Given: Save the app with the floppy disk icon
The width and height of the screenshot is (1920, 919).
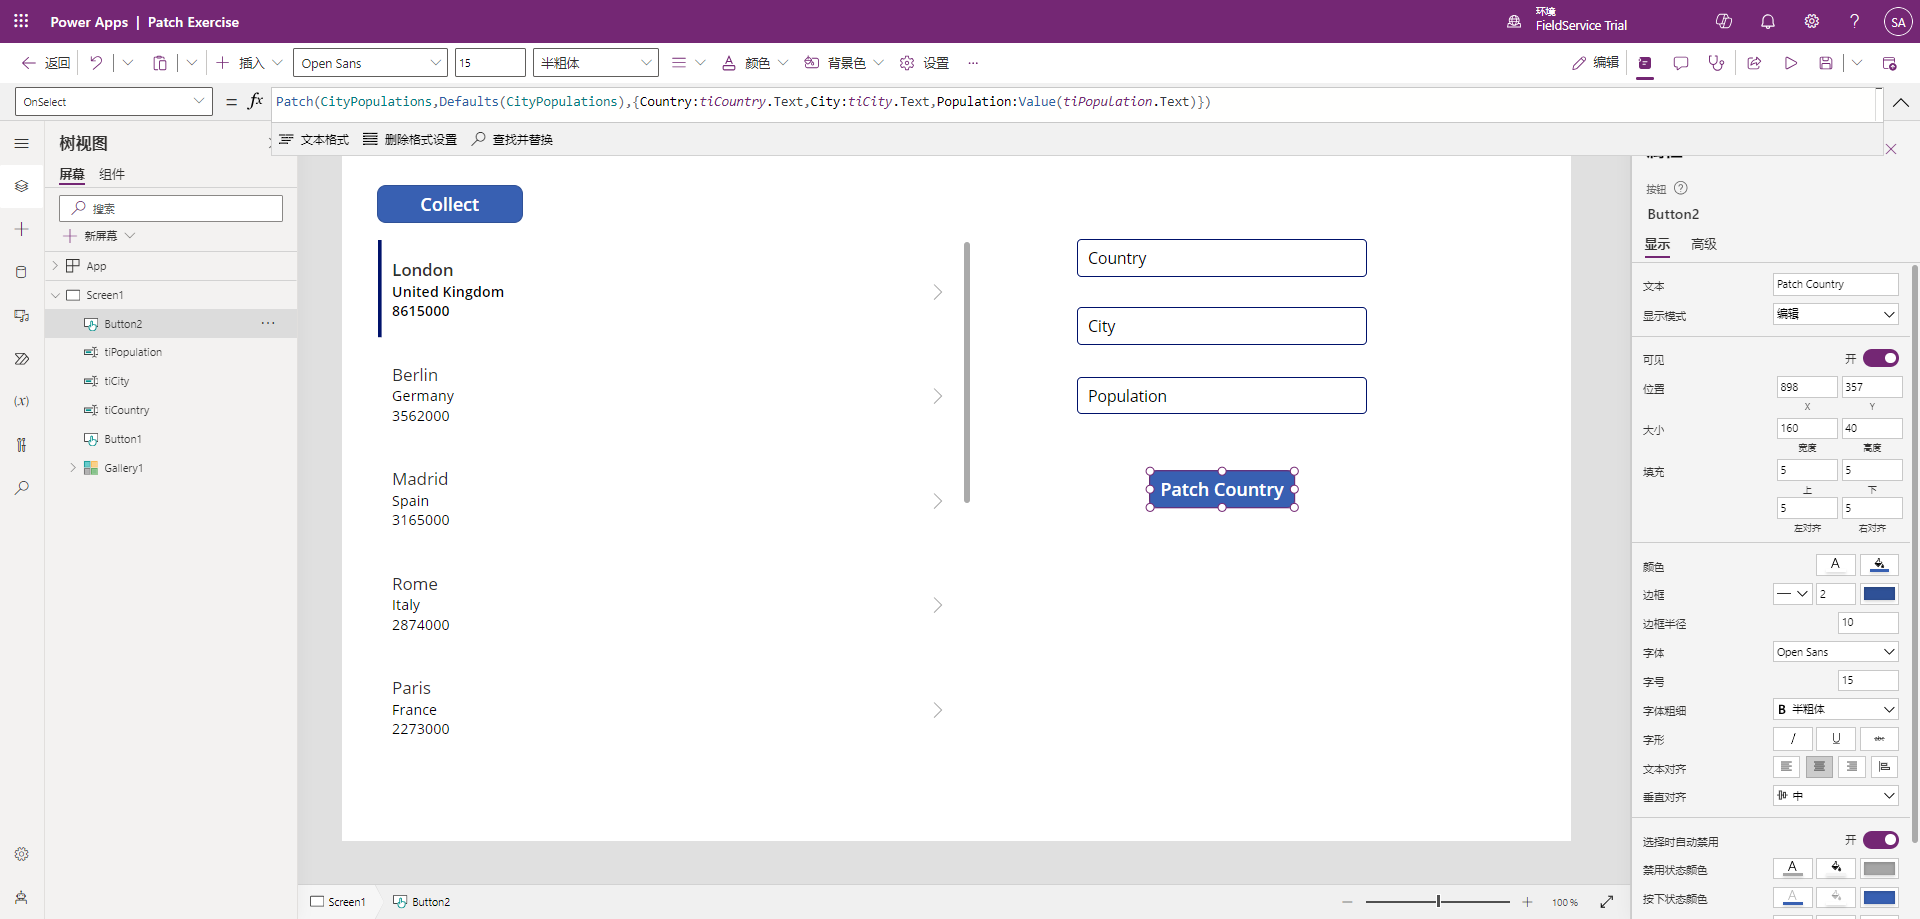Looking at the screenshot, I should point(1826,63).
